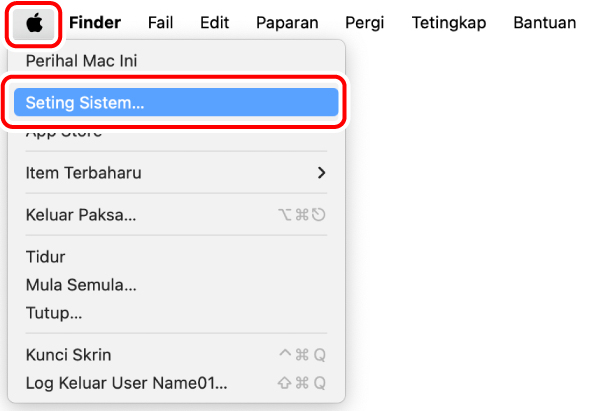Open the Fail menu
Image resolution: width=600 pixels, height=411 pixels.
click(x=161, y=22)
